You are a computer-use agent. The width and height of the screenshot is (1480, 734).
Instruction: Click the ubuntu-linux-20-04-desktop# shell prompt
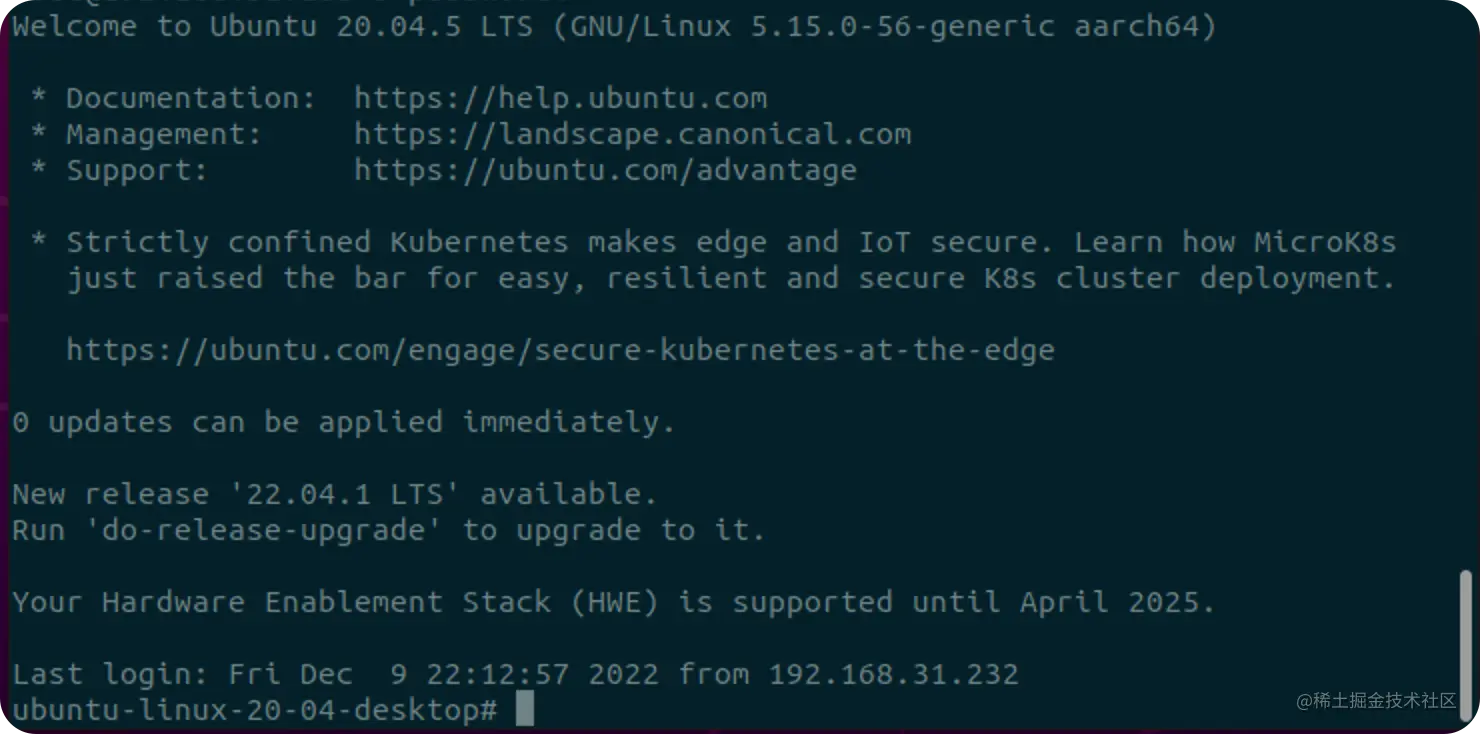pyautogui.click(x=254, y=710)
